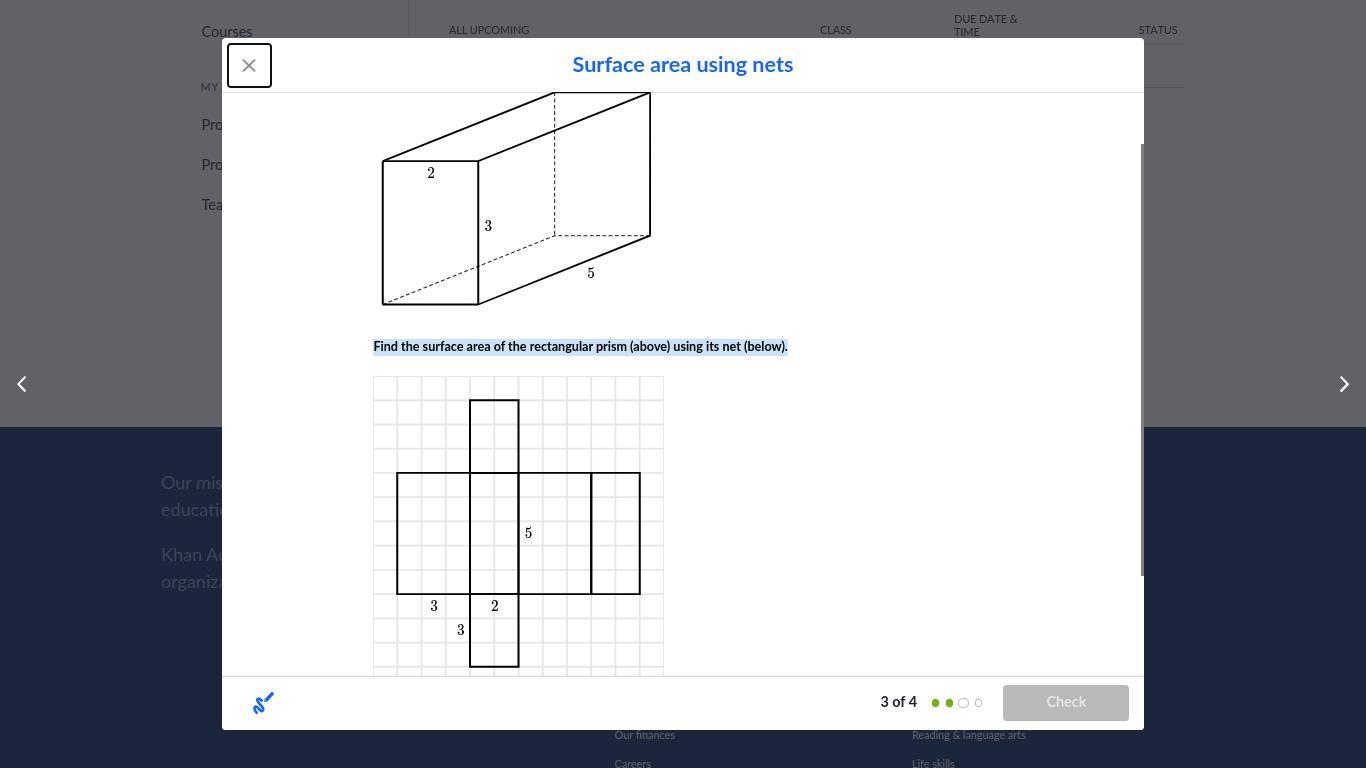Click the first green progress dot
1366x768 pixels.
click(x=935, y=703)
